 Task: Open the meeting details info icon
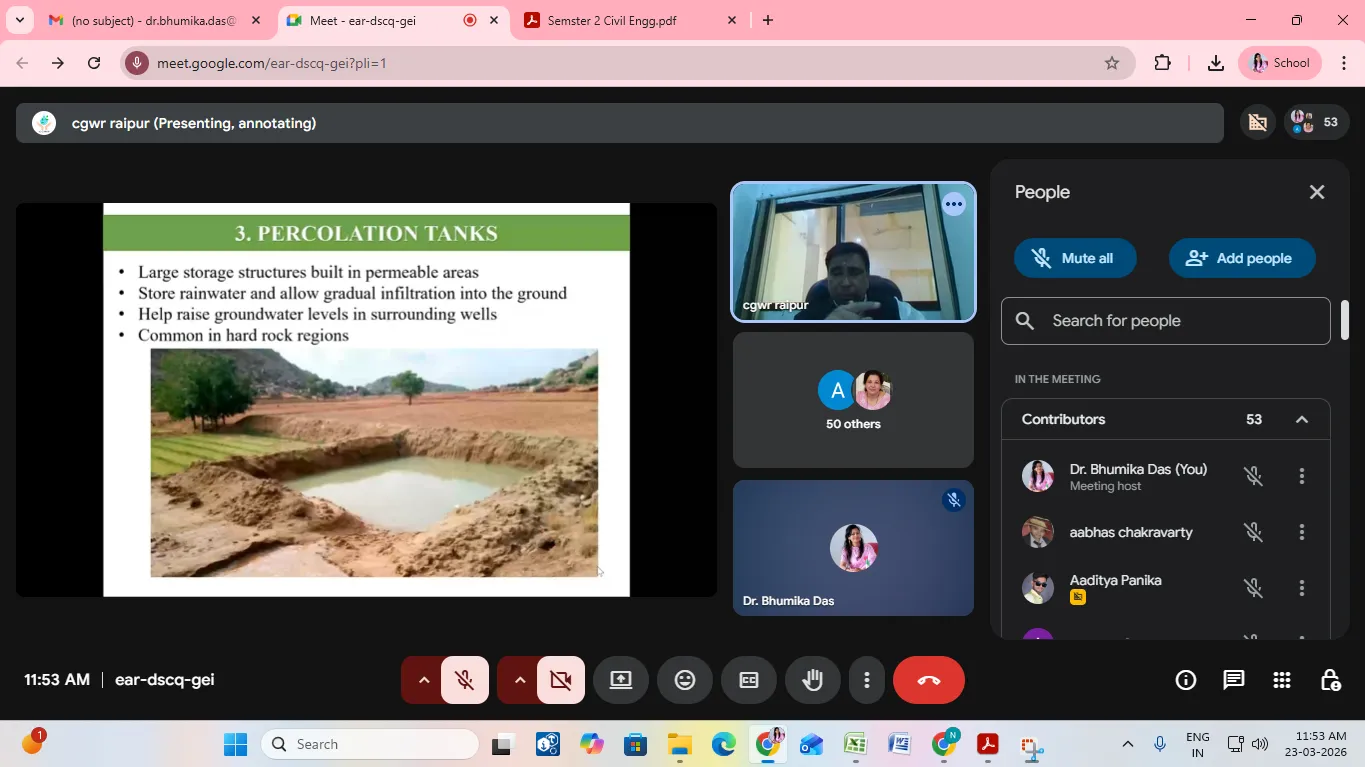pos(1186,680)
